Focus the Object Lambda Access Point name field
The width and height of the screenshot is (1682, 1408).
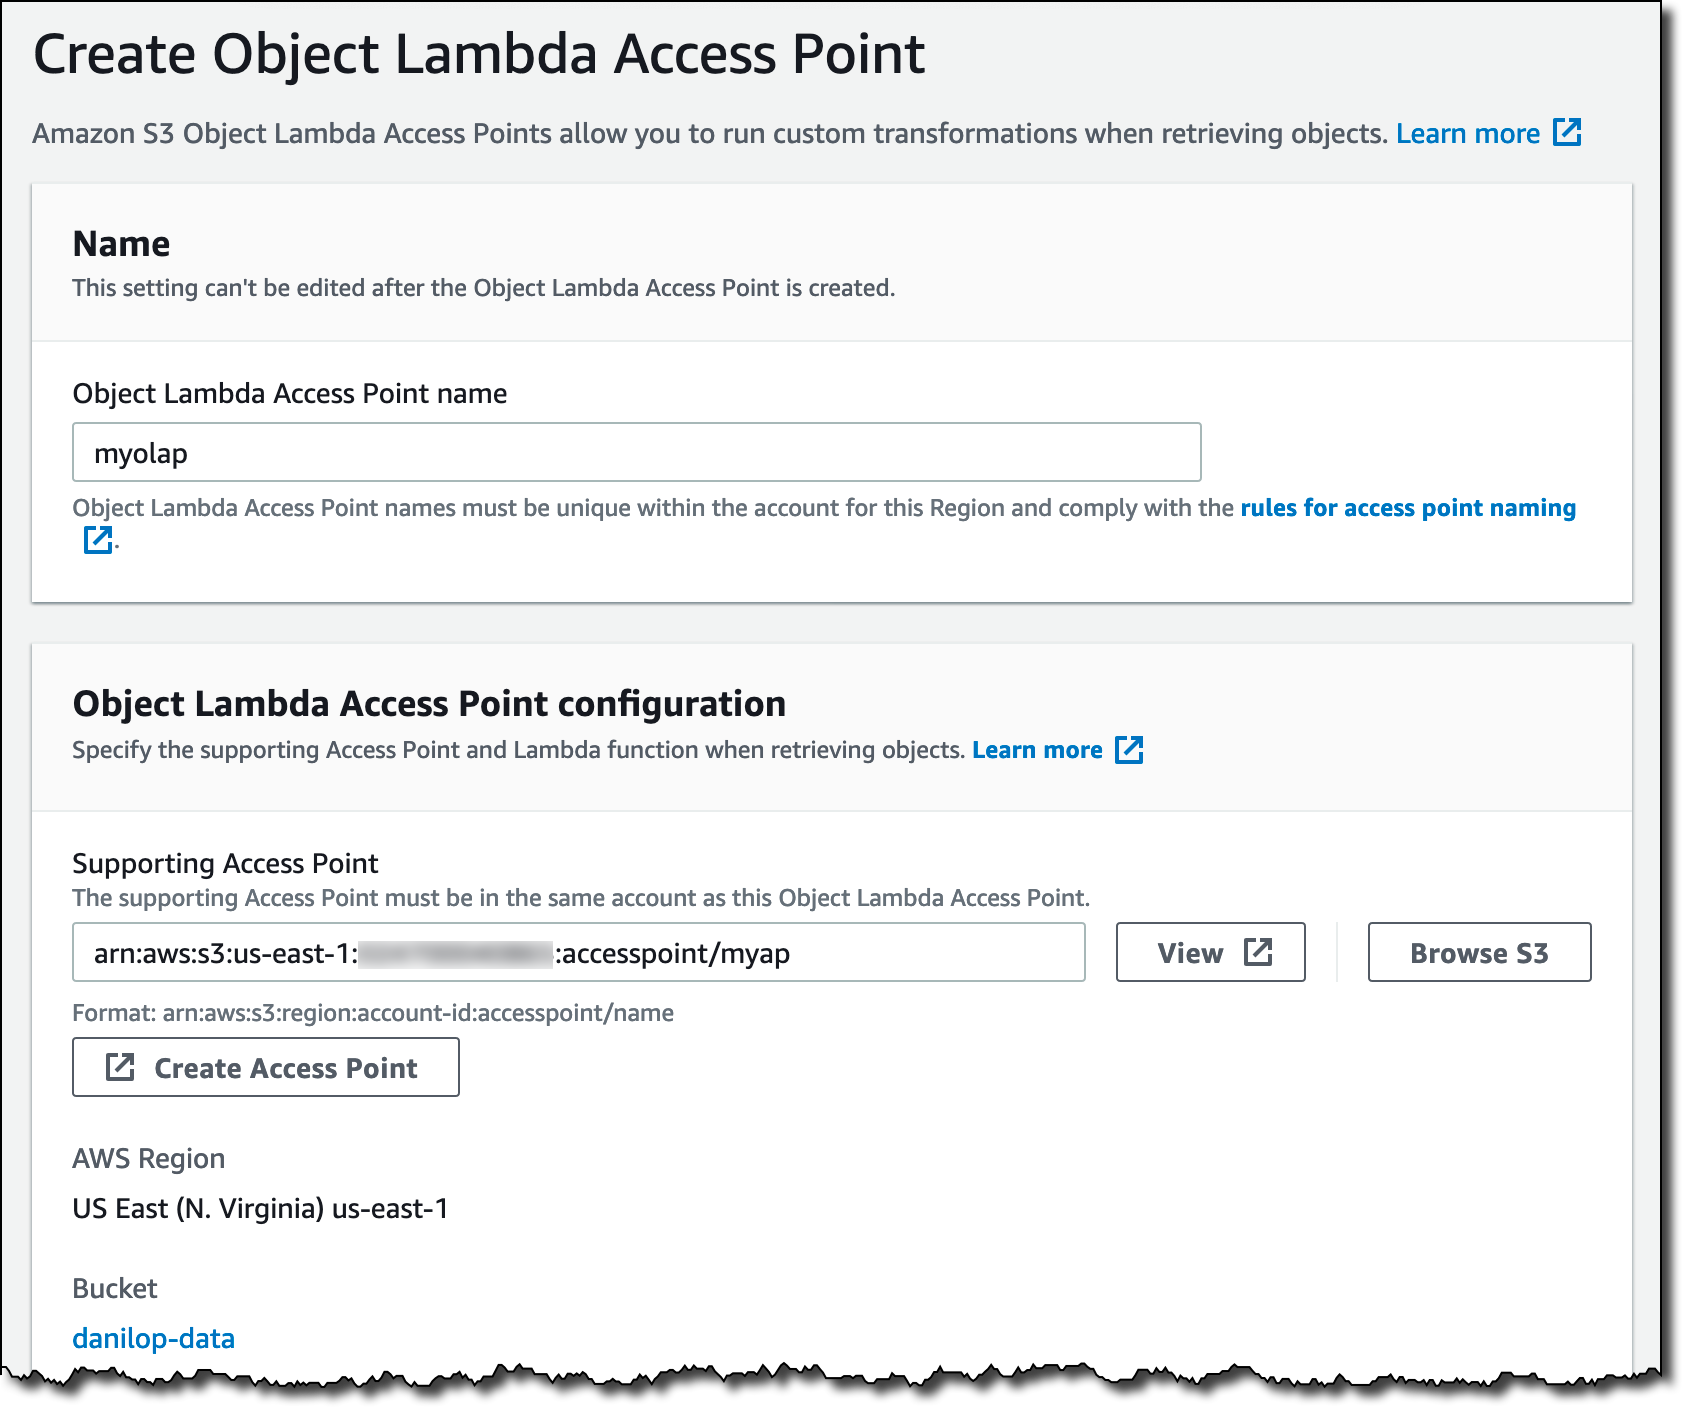pyautogui.click(x=637, y=452)
